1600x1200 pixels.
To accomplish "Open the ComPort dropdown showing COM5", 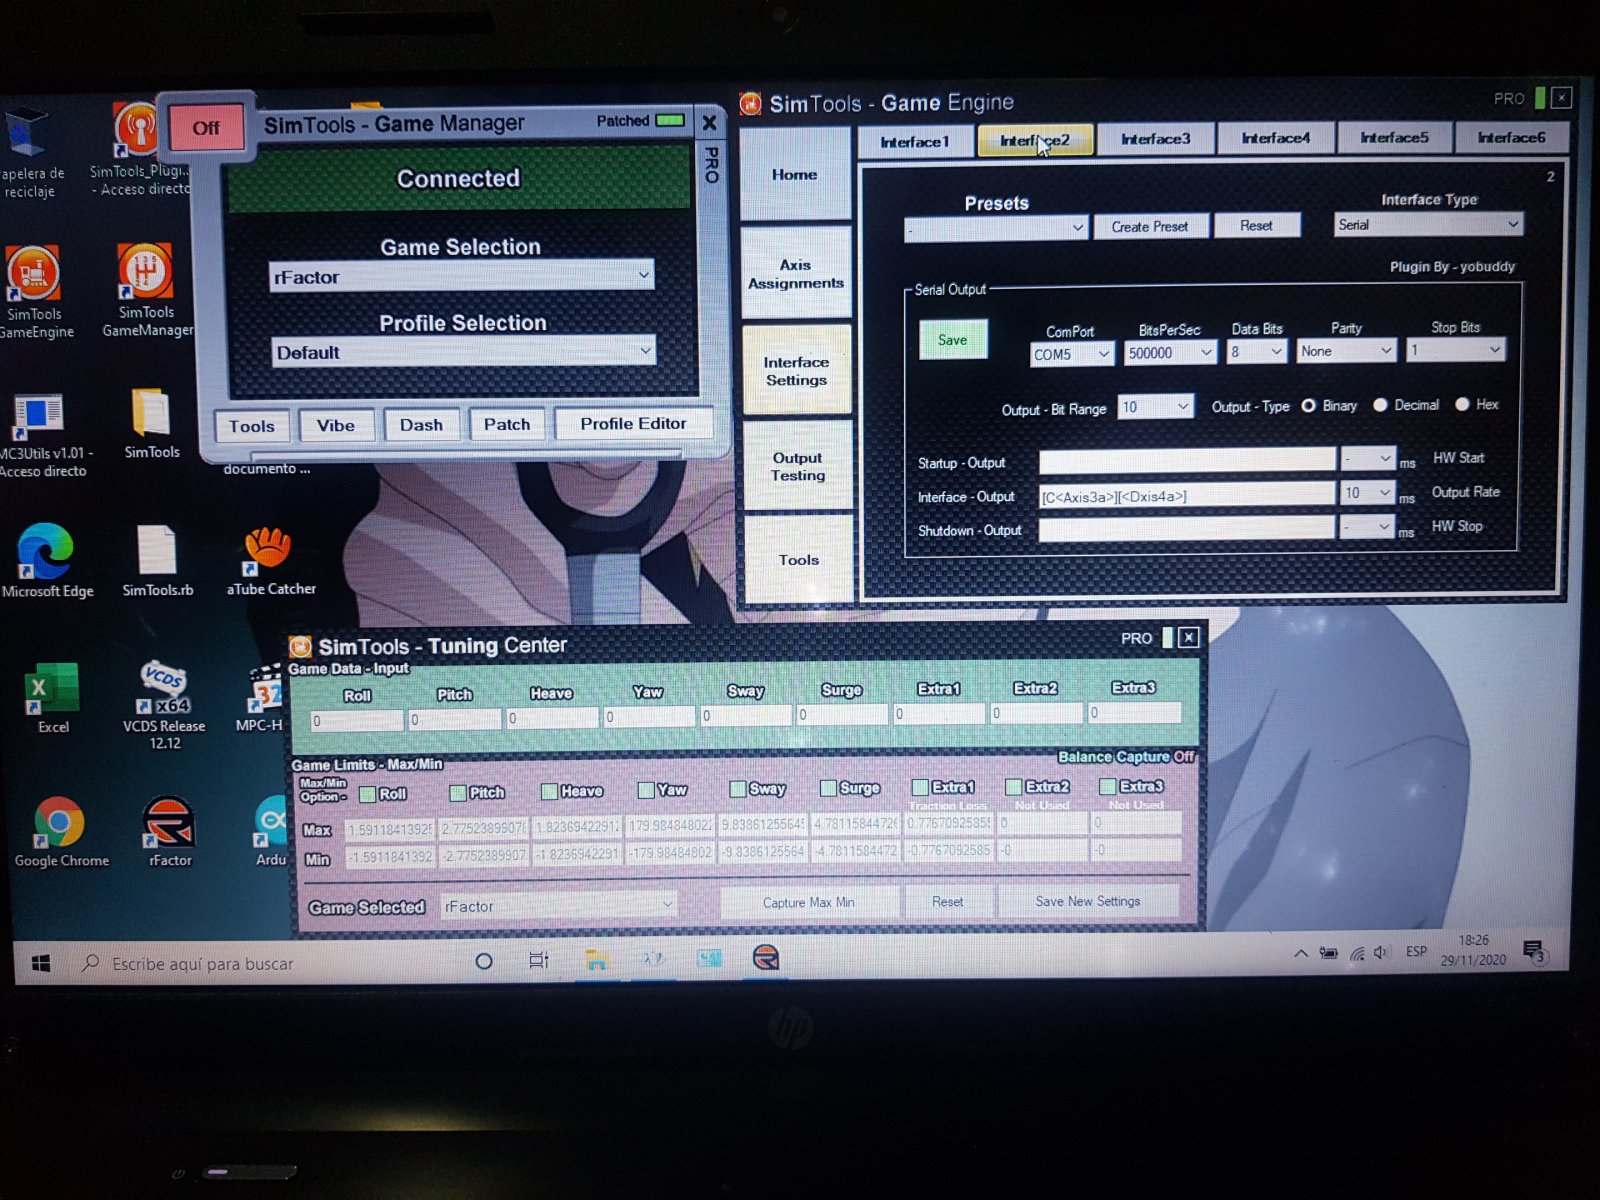I will click(x=1072, y=354).
